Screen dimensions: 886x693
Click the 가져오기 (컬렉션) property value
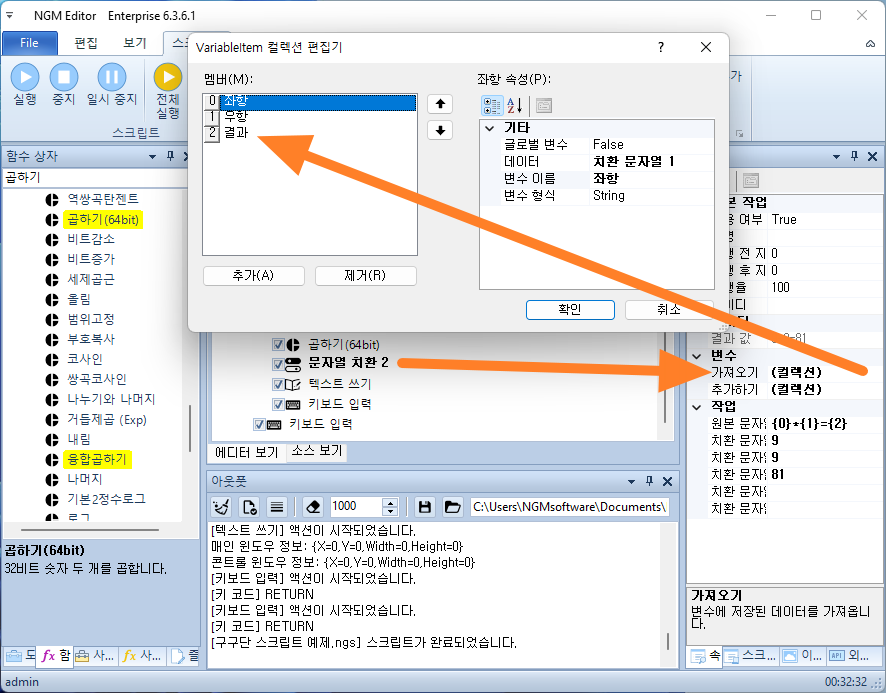824,373
